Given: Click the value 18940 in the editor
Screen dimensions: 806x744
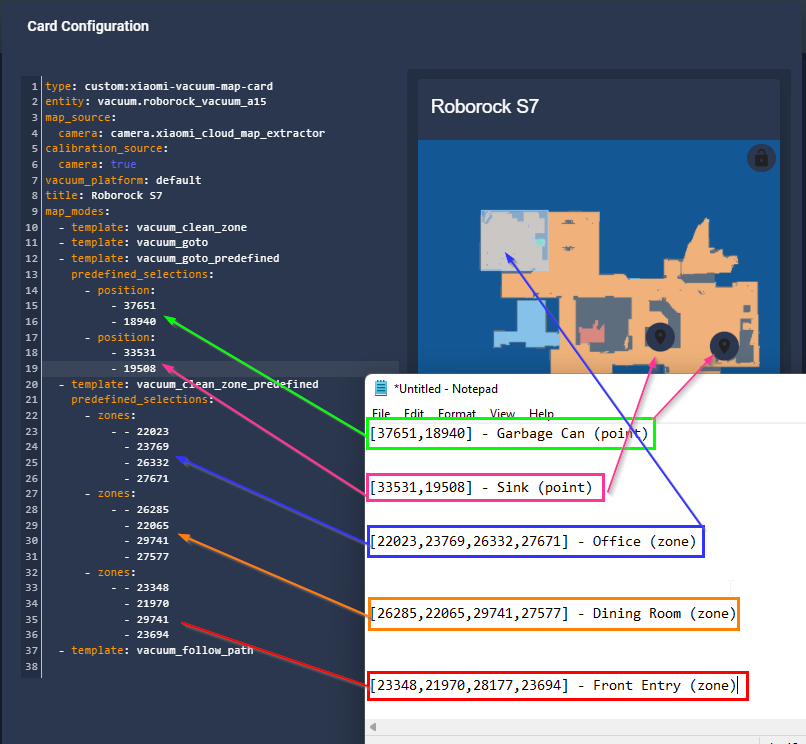Looking at the screenshot, I should [139, 321].
